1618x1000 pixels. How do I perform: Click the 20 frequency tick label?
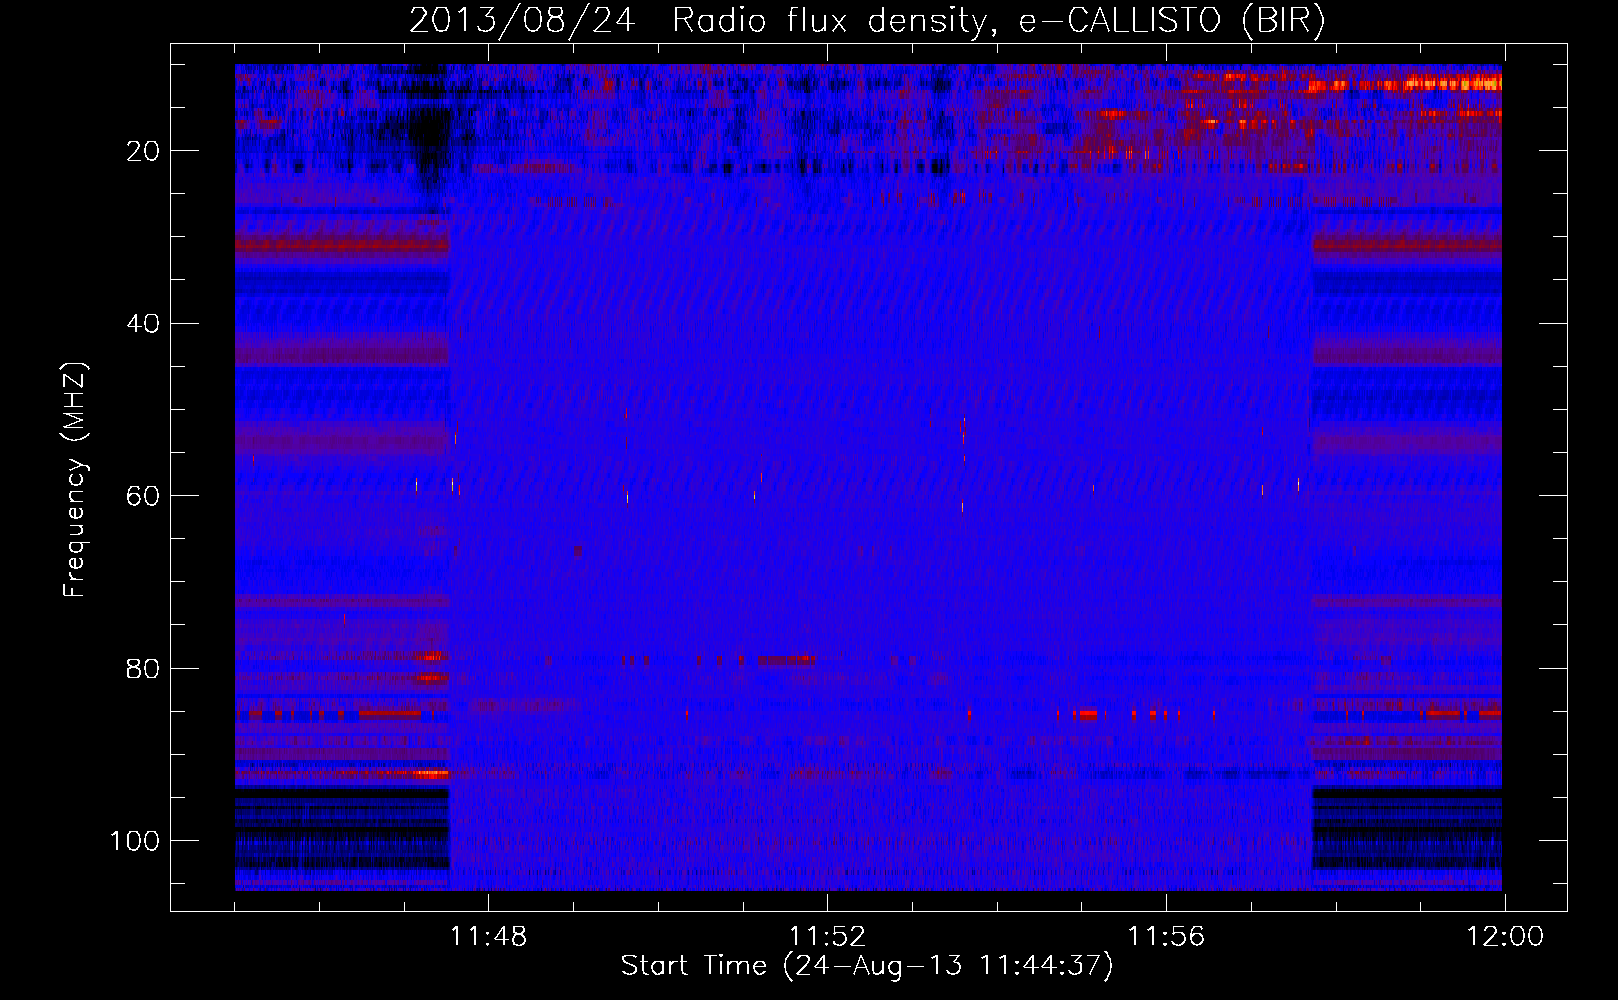(x=143, y=151)
